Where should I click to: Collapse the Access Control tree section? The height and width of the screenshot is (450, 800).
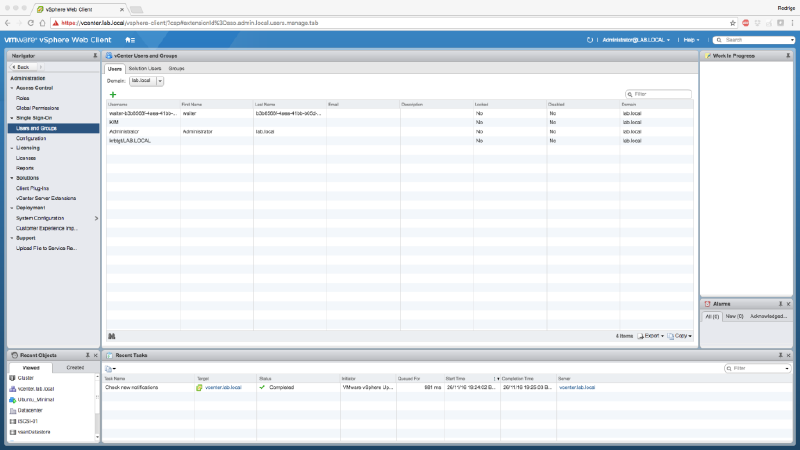(x=12, y=88)
